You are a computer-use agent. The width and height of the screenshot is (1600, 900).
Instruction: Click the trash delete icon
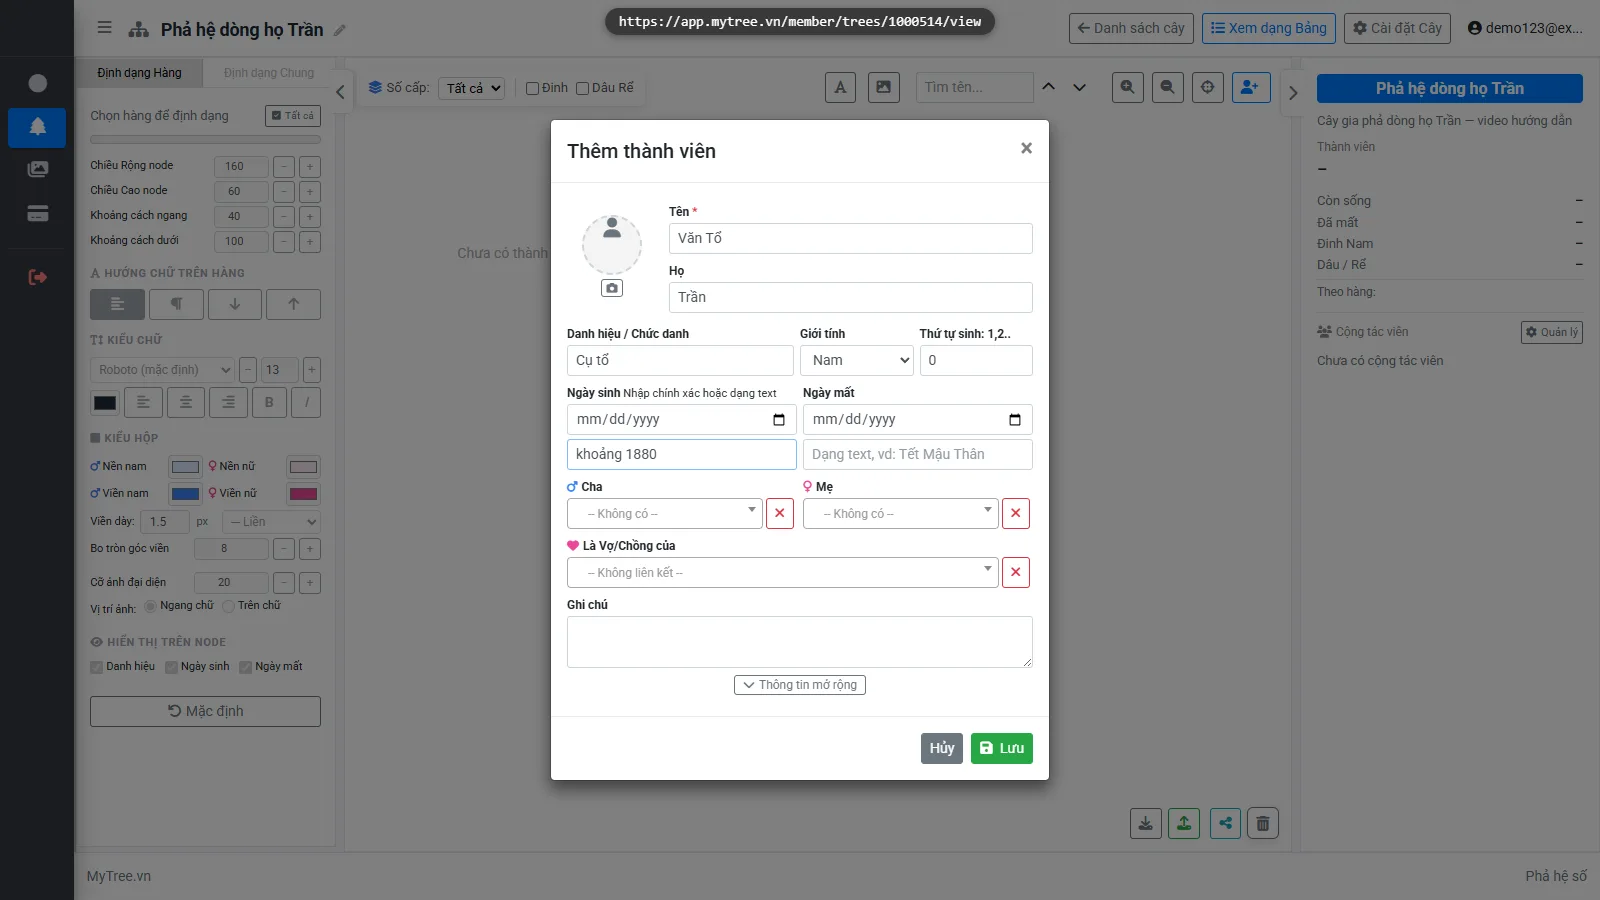[x=1263, y=823]
